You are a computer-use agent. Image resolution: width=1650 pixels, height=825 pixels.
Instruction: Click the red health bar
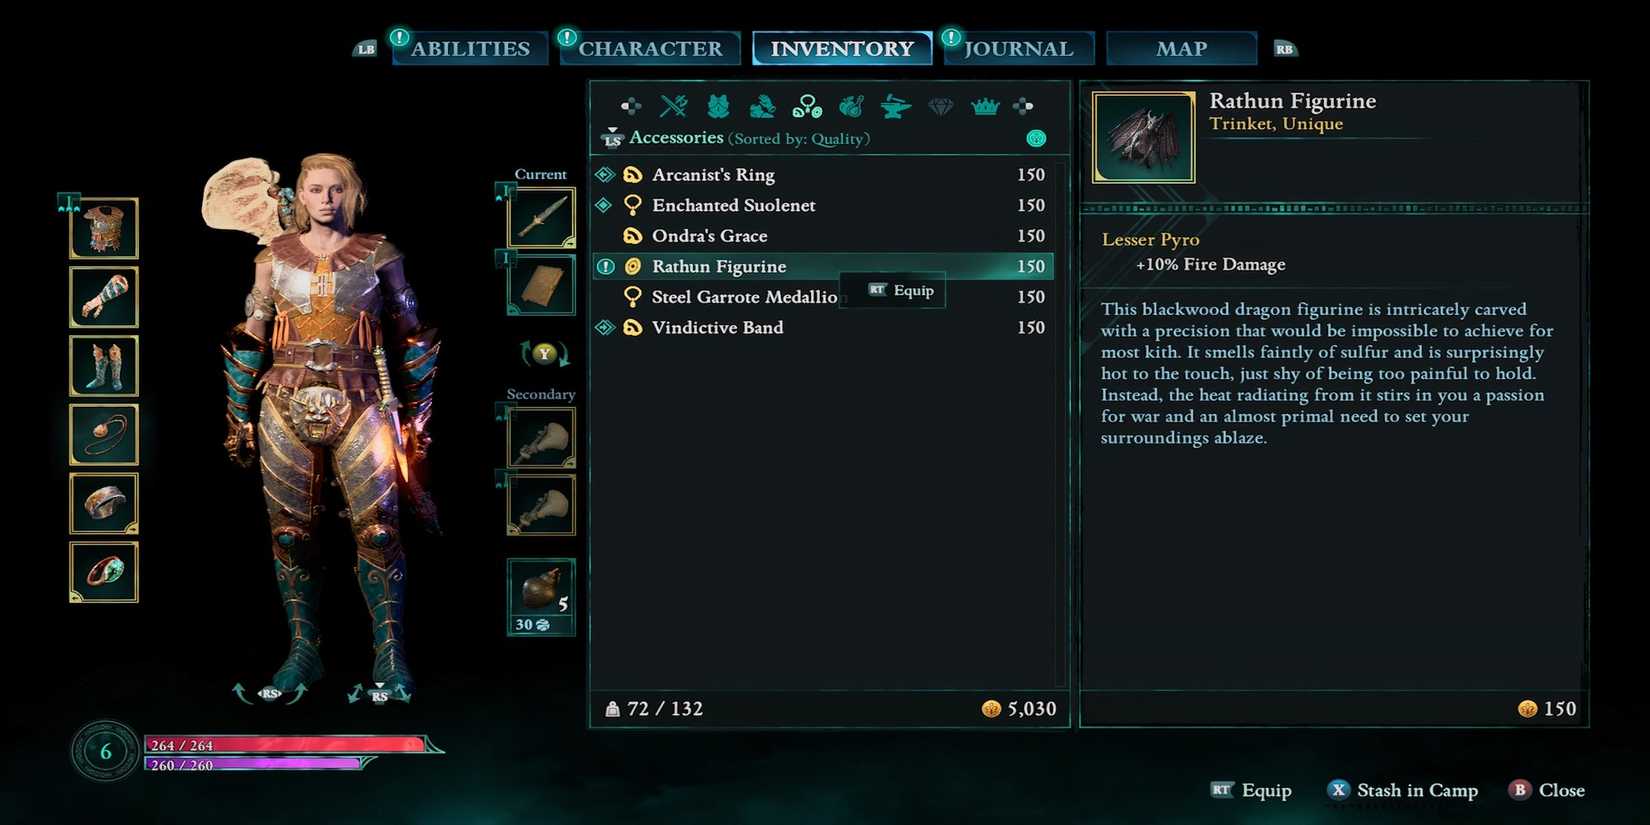click(286, 745)
